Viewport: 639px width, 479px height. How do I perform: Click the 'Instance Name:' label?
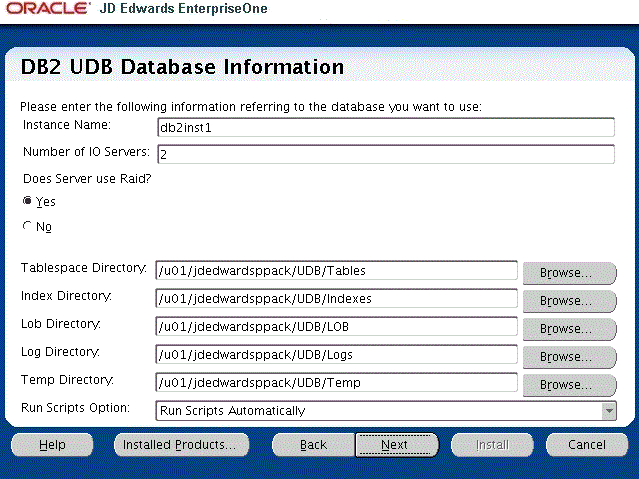click(67, 125)
